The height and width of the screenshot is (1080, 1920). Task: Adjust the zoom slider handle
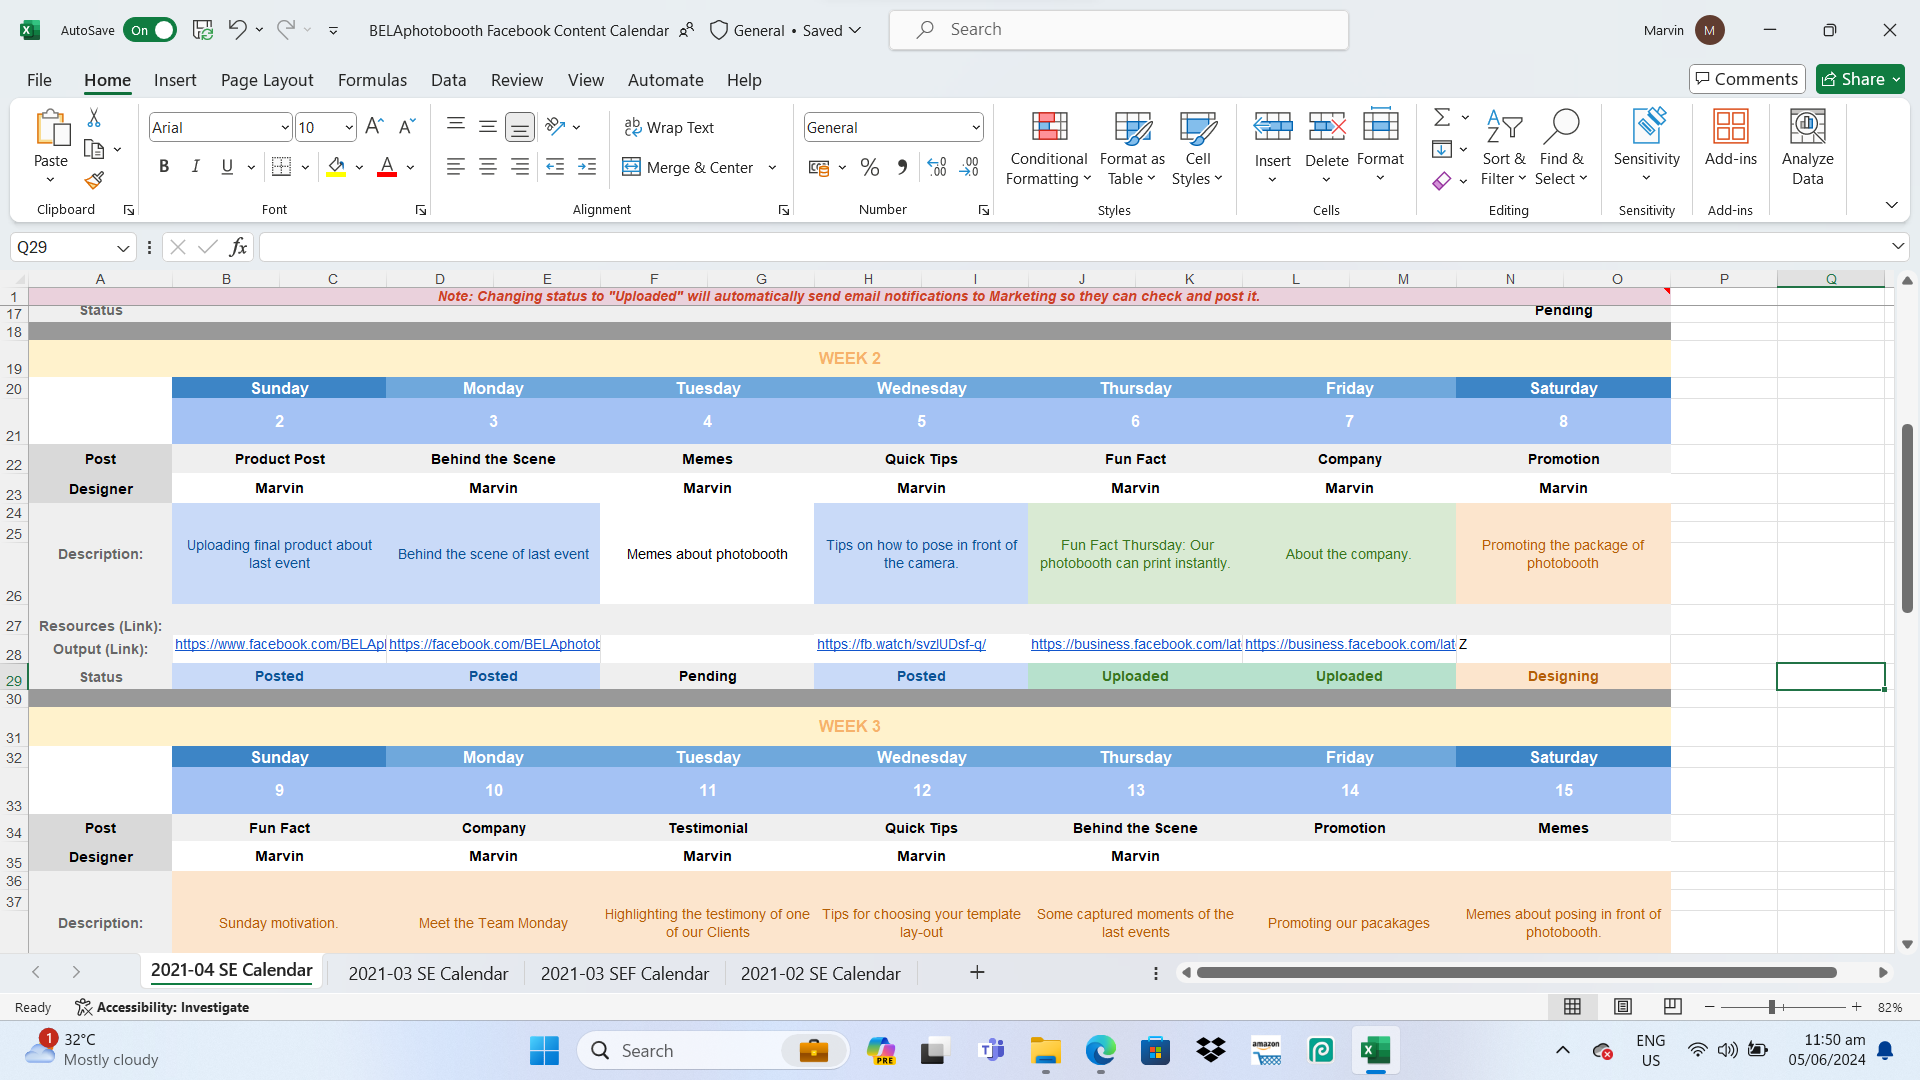tap(1771, 1007)
